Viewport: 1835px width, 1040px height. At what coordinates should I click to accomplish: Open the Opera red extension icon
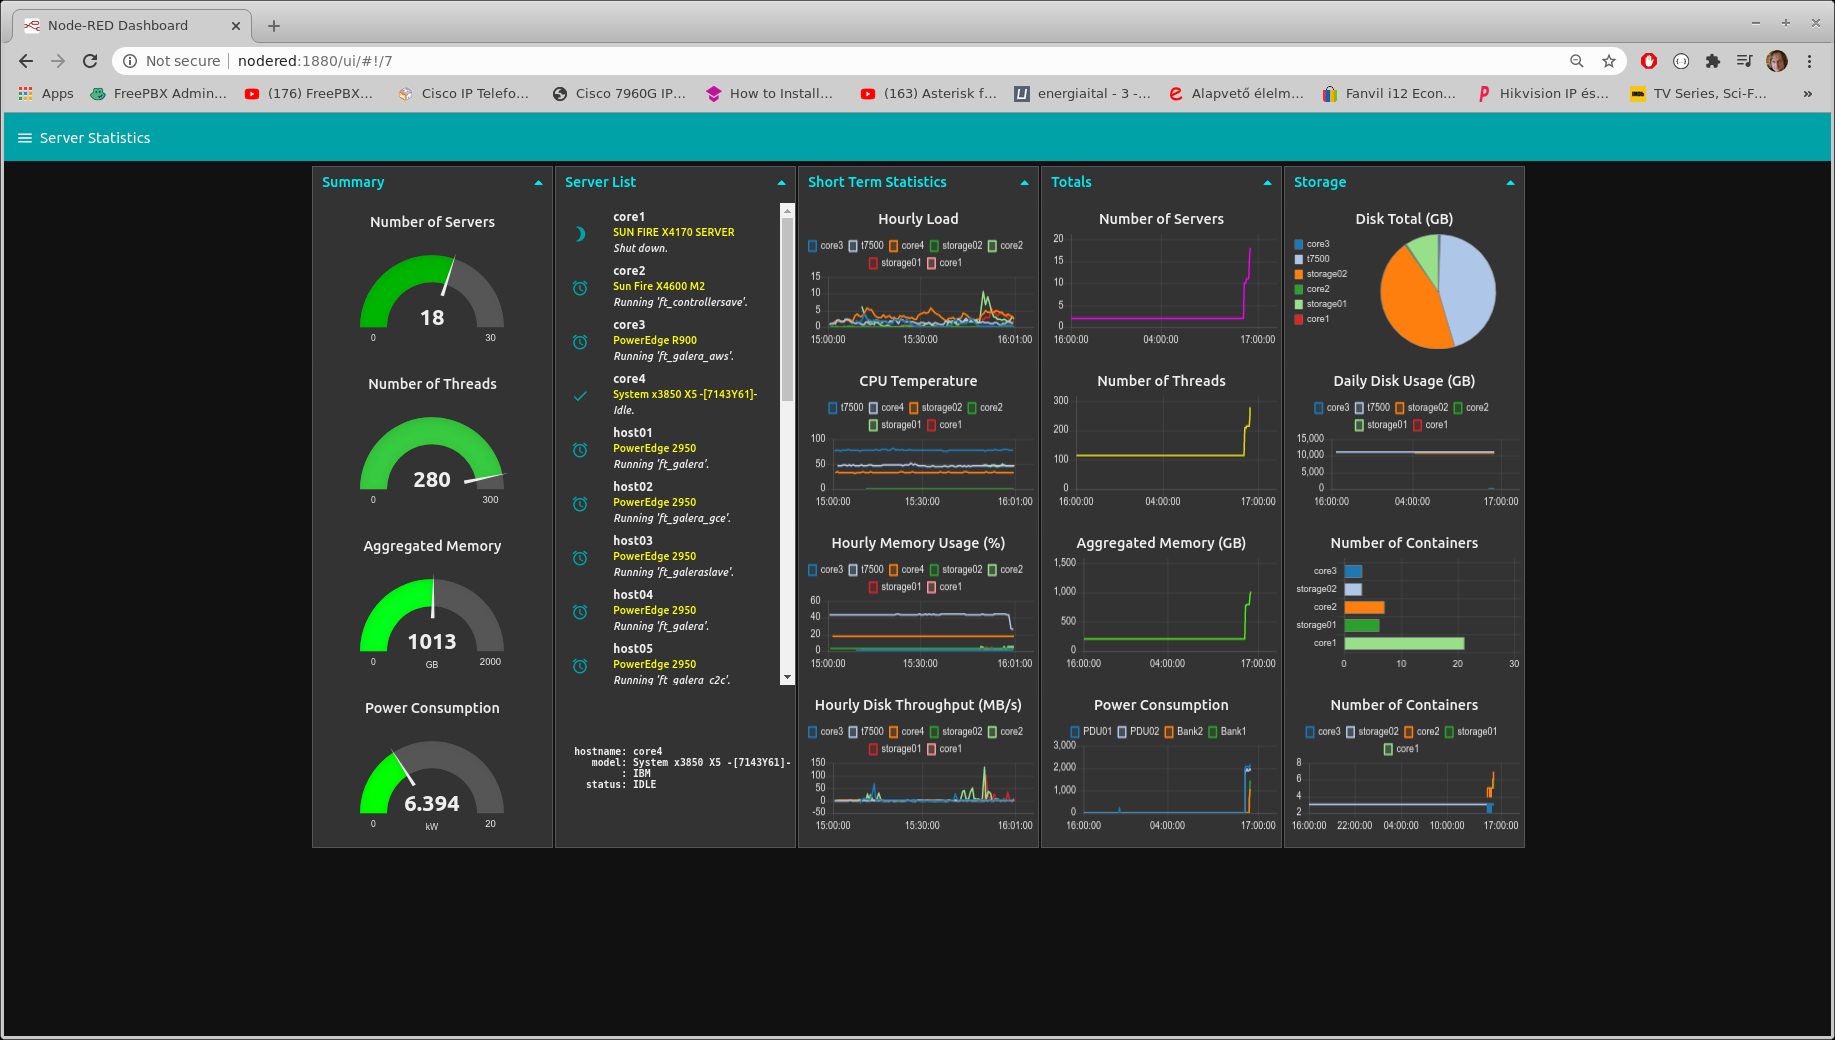[x=1649, y=61]
